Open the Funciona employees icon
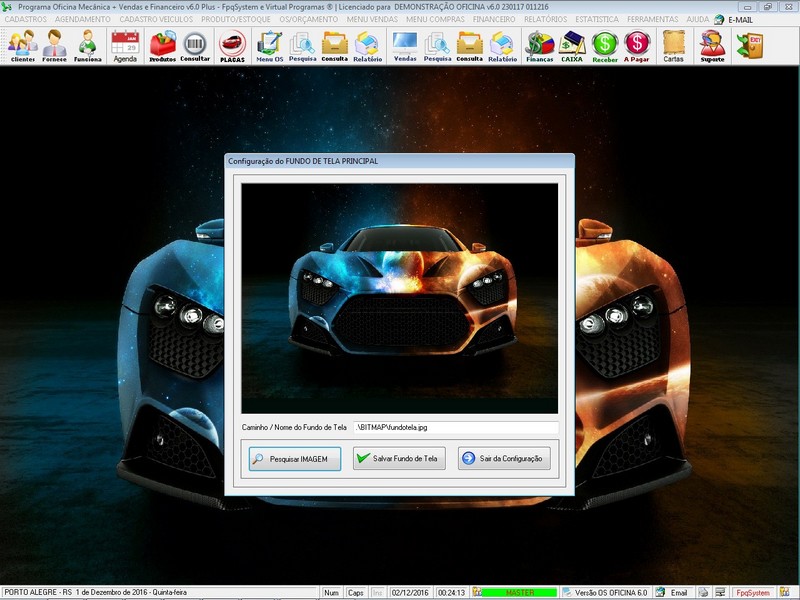Viewport: 800px width, 600px height. 88,46
